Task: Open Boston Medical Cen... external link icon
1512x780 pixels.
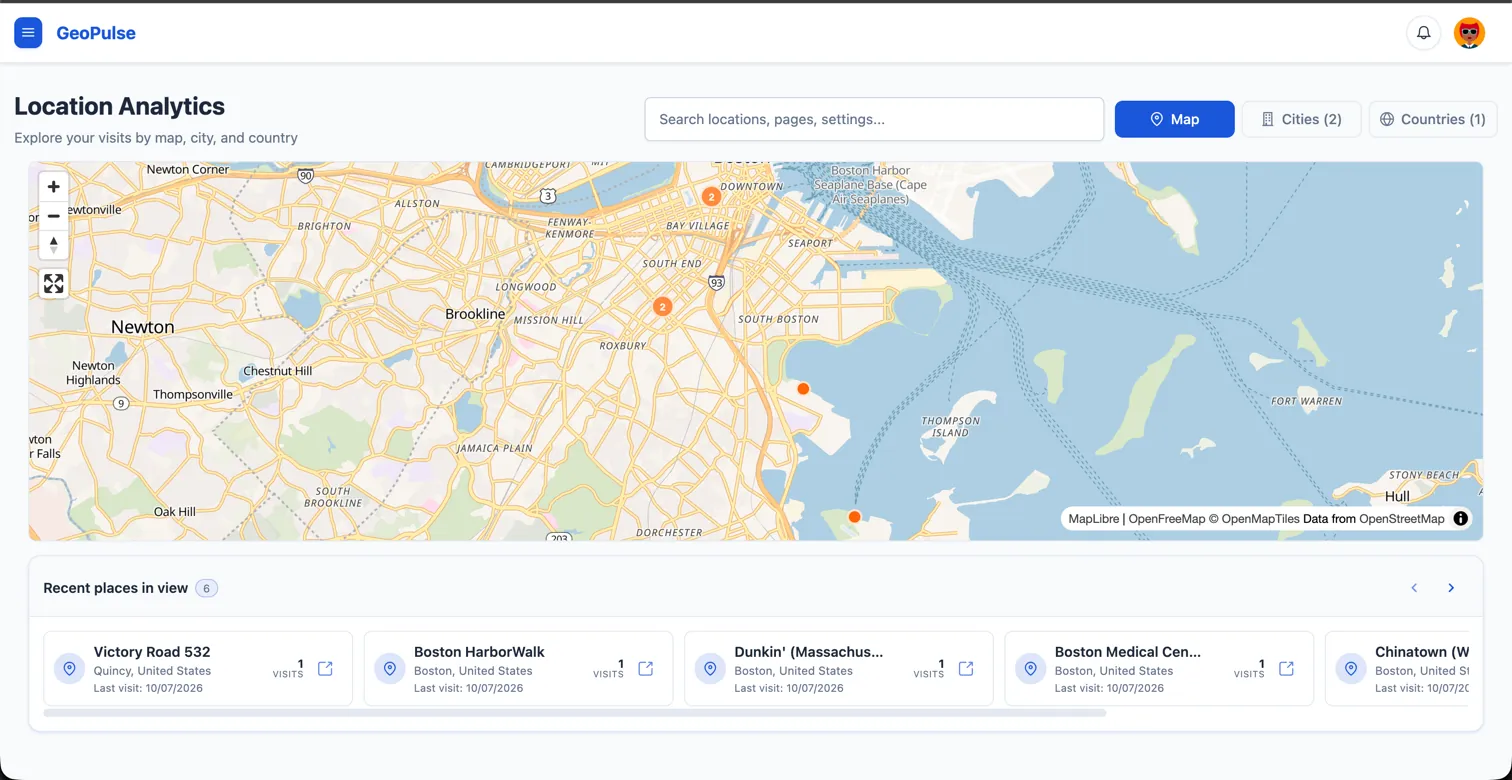Action: 1287,668
